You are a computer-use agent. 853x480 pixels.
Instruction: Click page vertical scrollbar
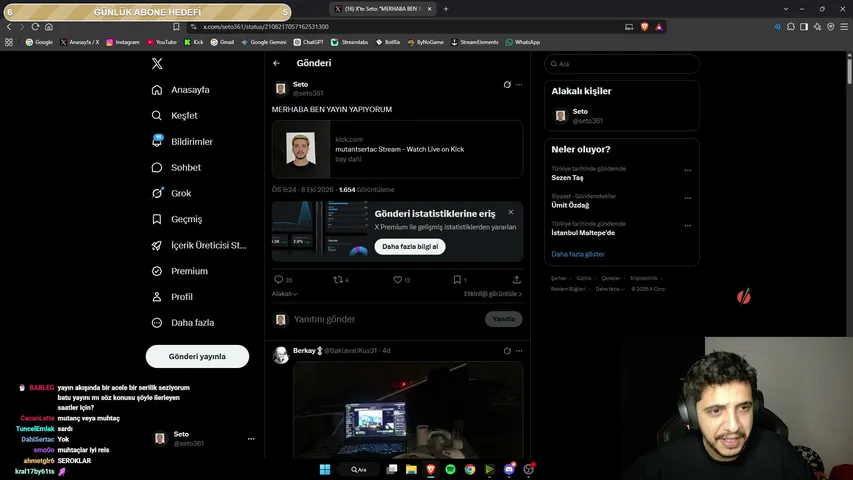pos(849,71)
